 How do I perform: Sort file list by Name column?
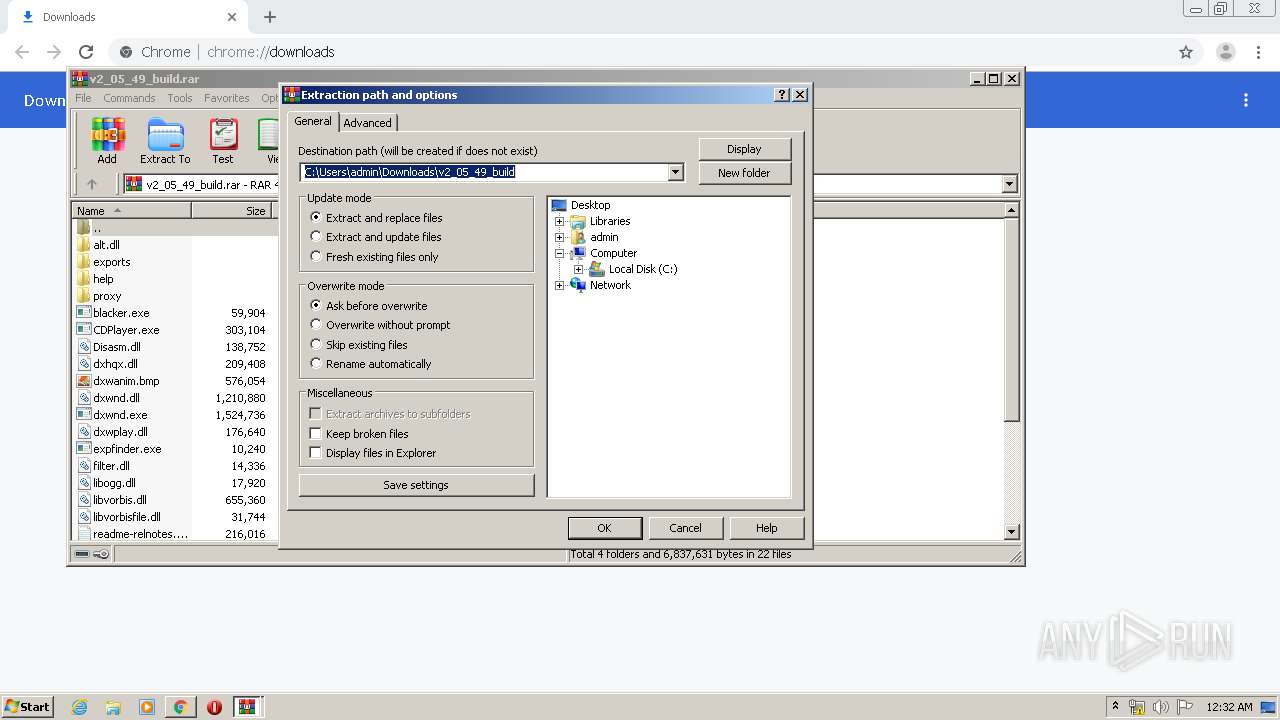click(132, 210)
